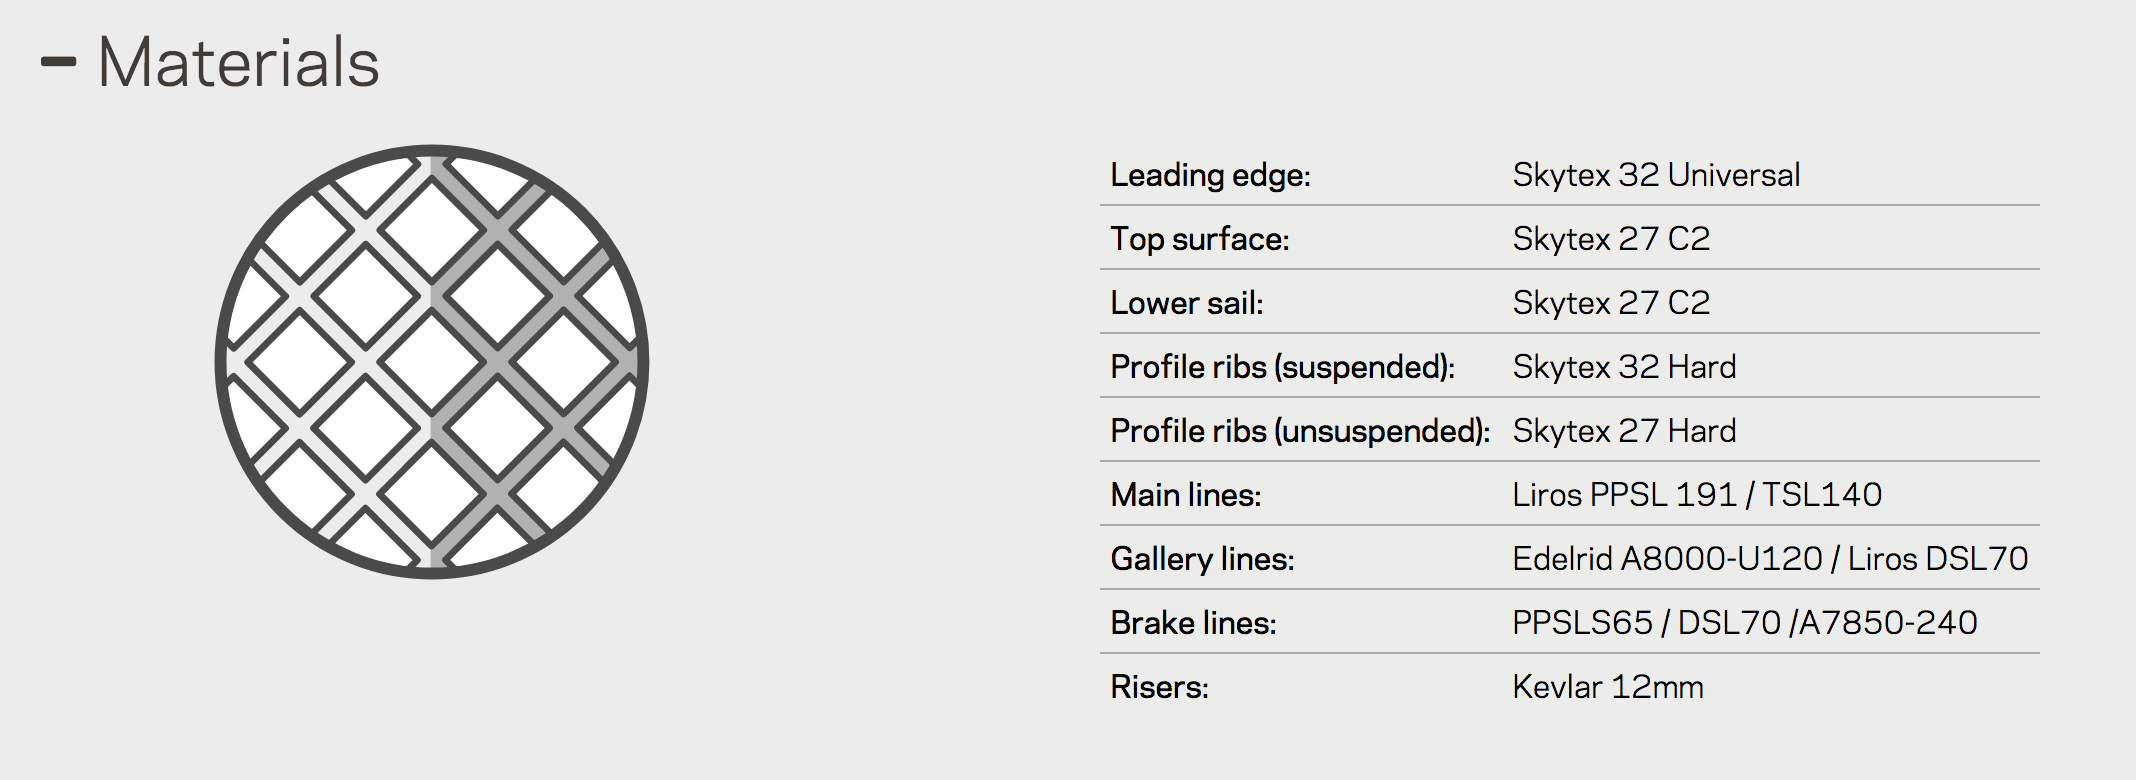2136x780 pixels.
Task: Select the Risers label
Action: [1159, 687]
